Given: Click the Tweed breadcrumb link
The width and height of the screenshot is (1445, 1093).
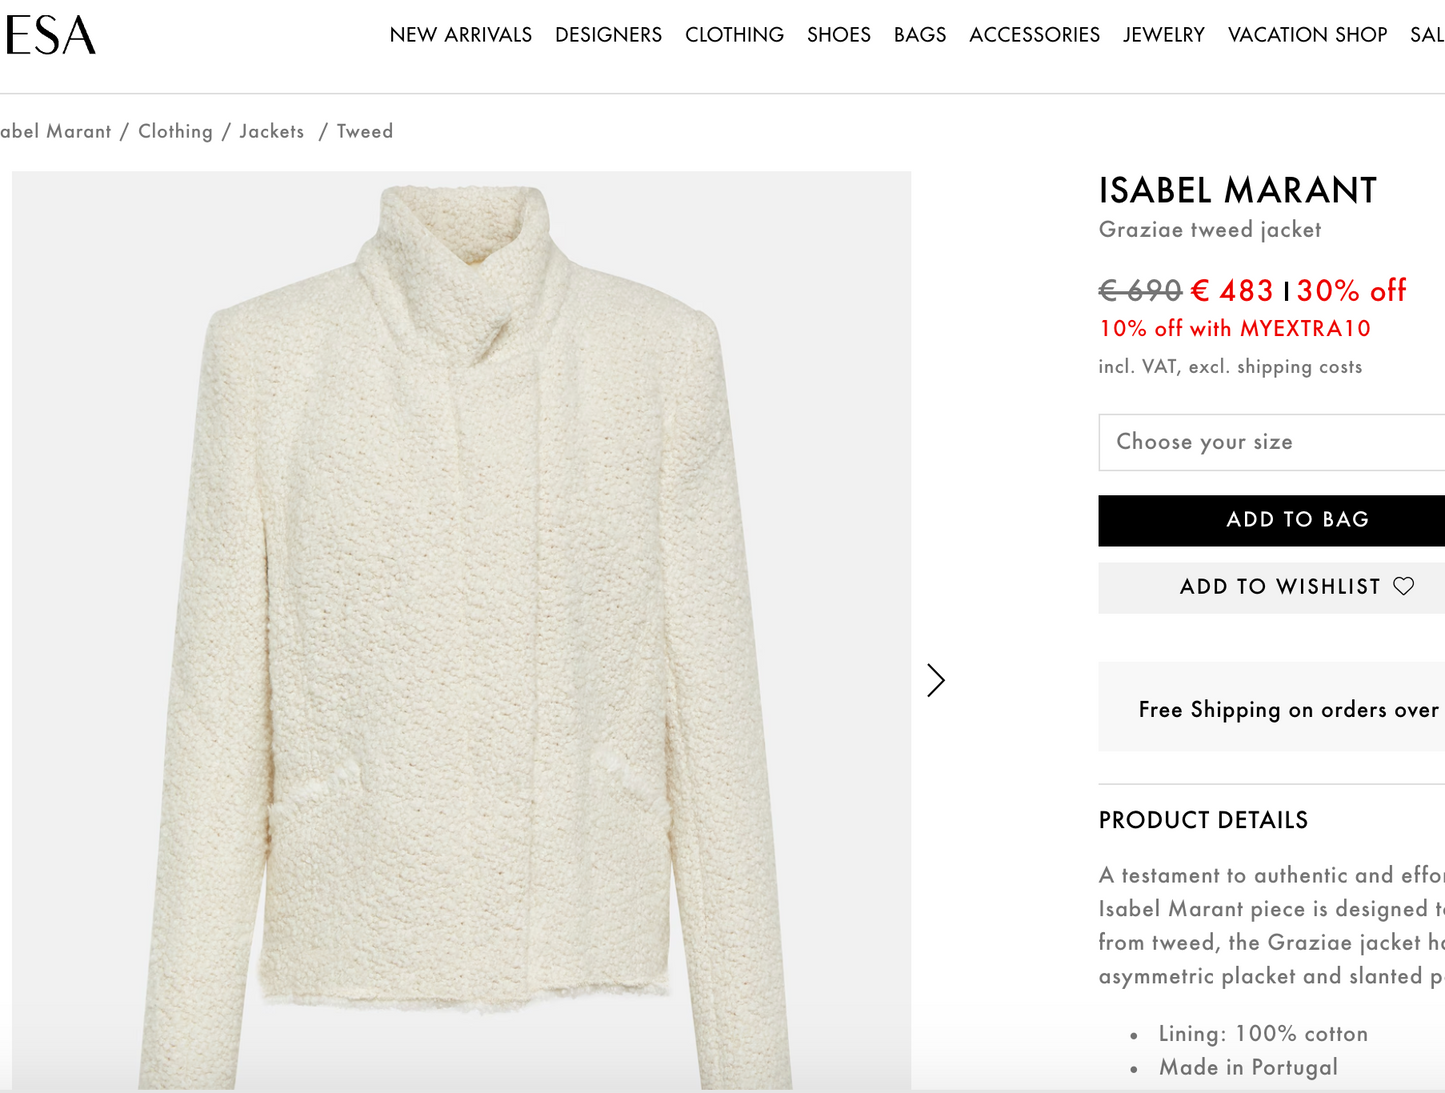Looking at the screenshot, I should pyautogui.click(x=364, y=131).
